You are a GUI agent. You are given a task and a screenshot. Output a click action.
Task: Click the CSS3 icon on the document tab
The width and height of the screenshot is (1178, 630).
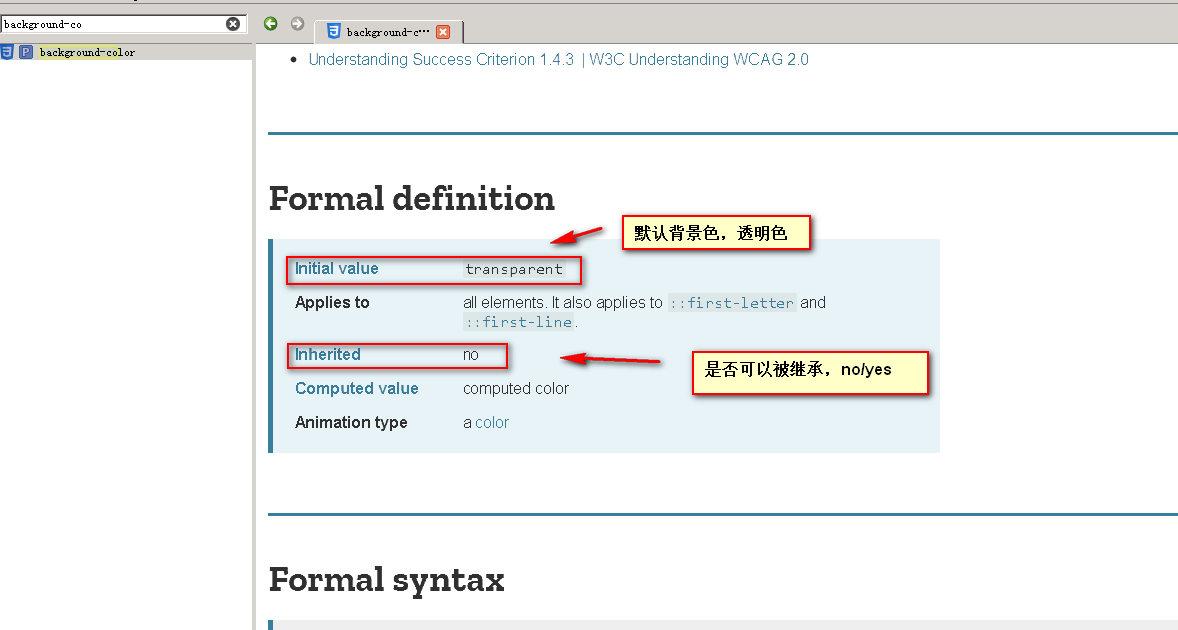pos(333,32)
